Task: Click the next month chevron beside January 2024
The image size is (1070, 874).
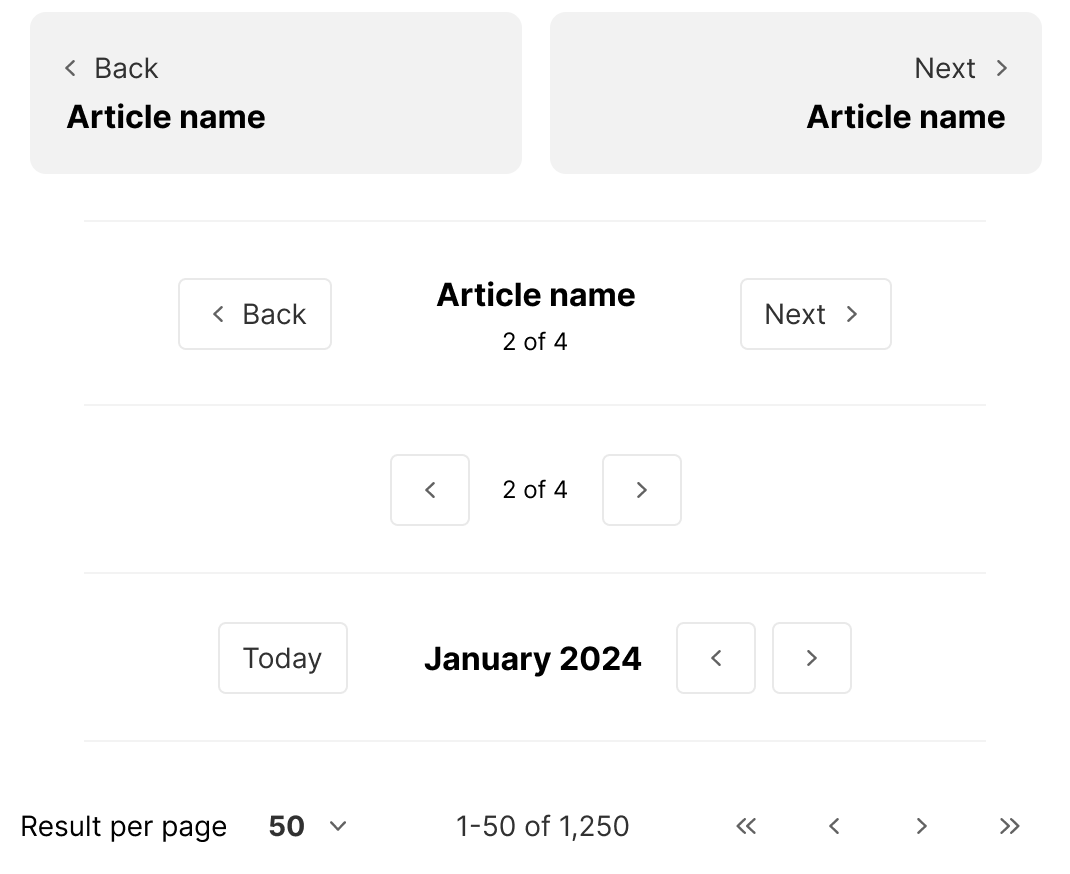Action: 811,658
